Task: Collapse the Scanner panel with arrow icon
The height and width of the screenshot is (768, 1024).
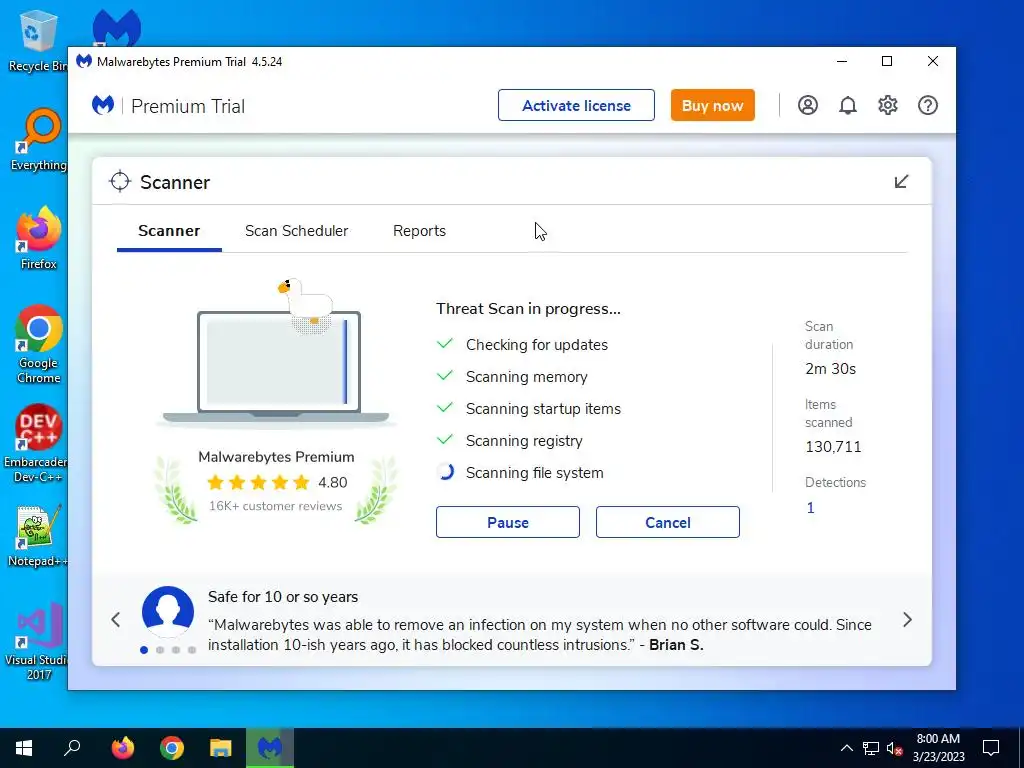Action: pyautogui.click(x=901, y=182)
